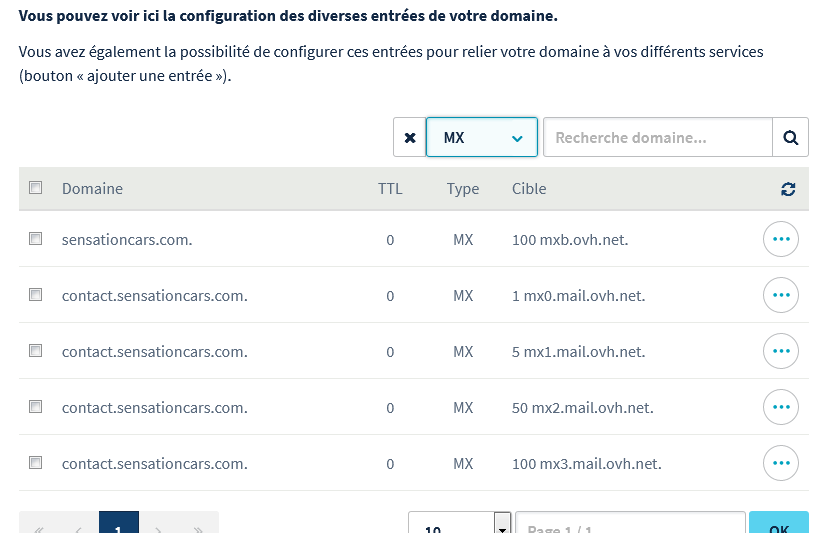This screenshot has width=830, height=533.
Task: Toggle the select-all checkbox in the table header
Action: pos(36,188)
